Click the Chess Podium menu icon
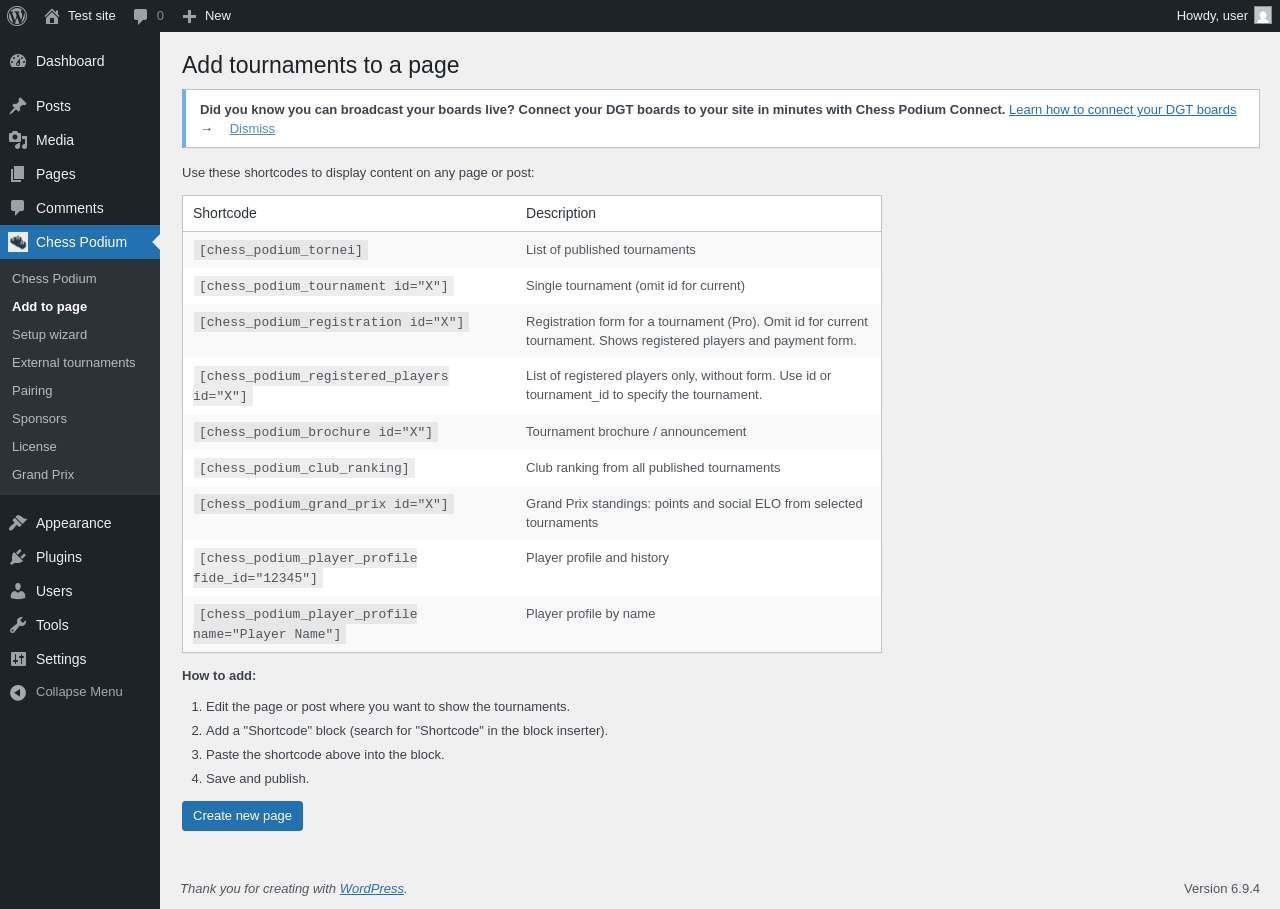 point(18,242)
